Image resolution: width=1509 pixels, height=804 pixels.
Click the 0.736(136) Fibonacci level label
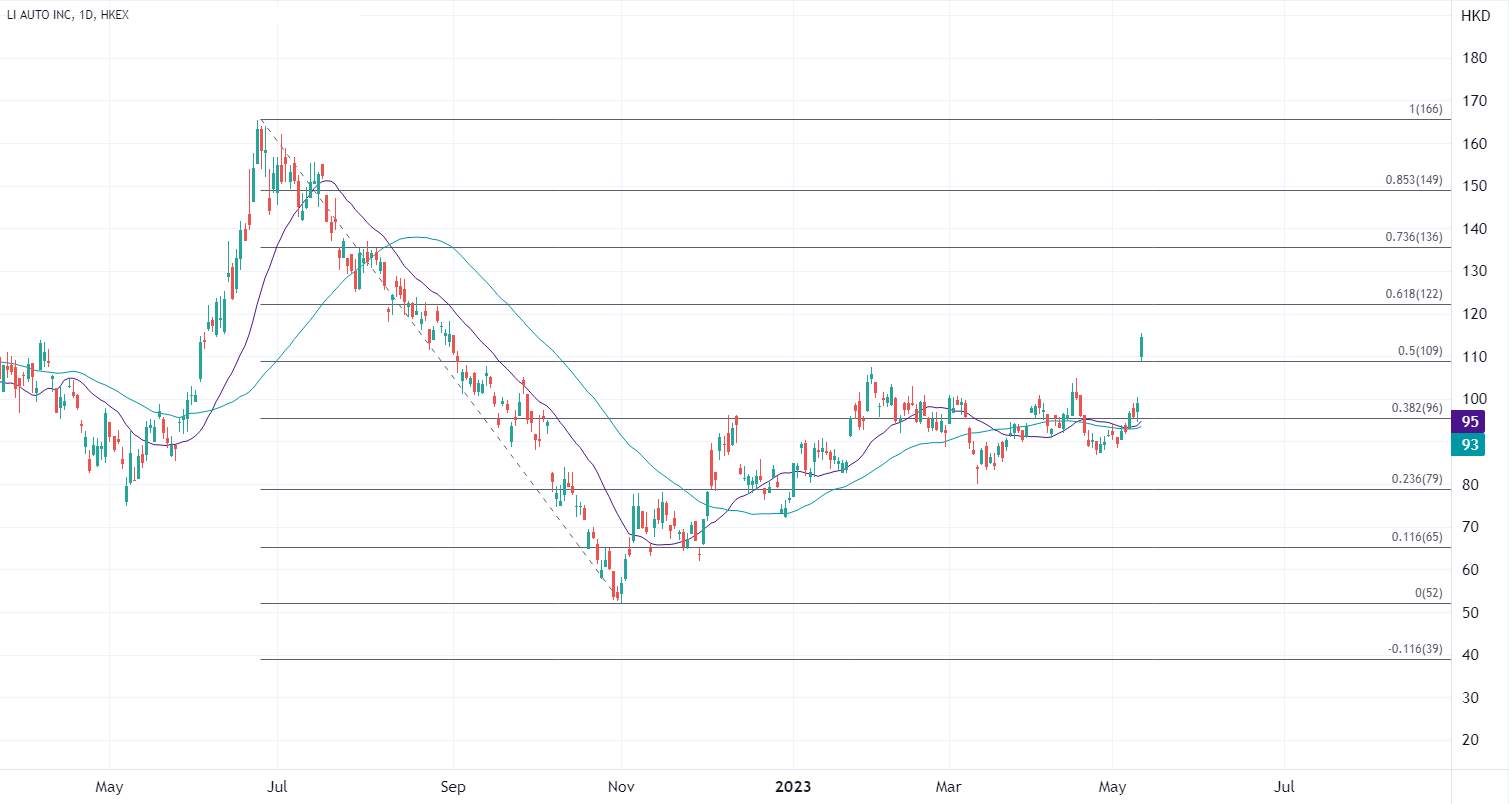point(1414,238)
